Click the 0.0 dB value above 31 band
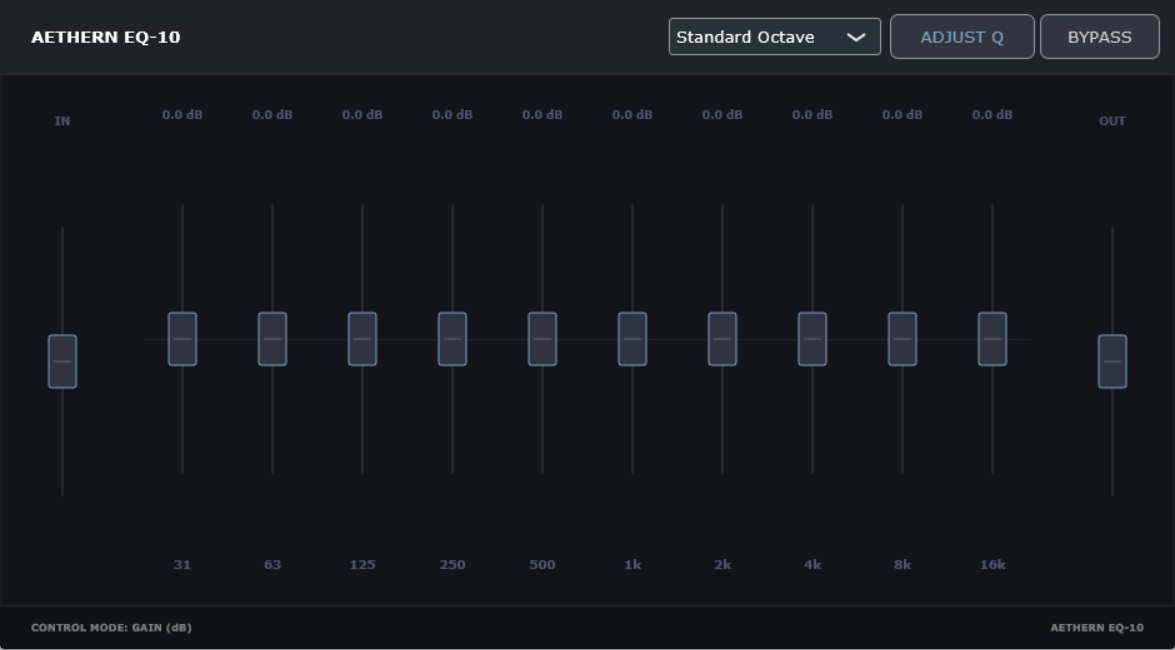Screen dimensions: 1175x650 (182, 115)
